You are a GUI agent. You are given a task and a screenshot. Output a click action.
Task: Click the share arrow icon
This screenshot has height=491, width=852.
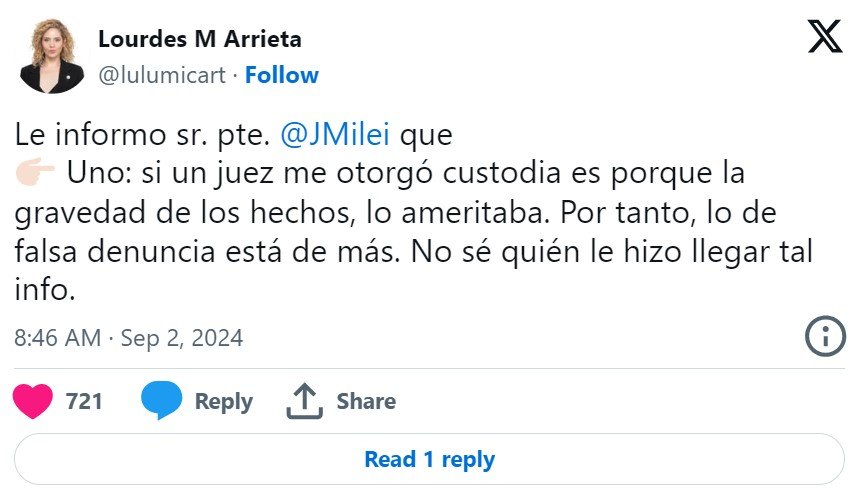(x=303, y=401)
